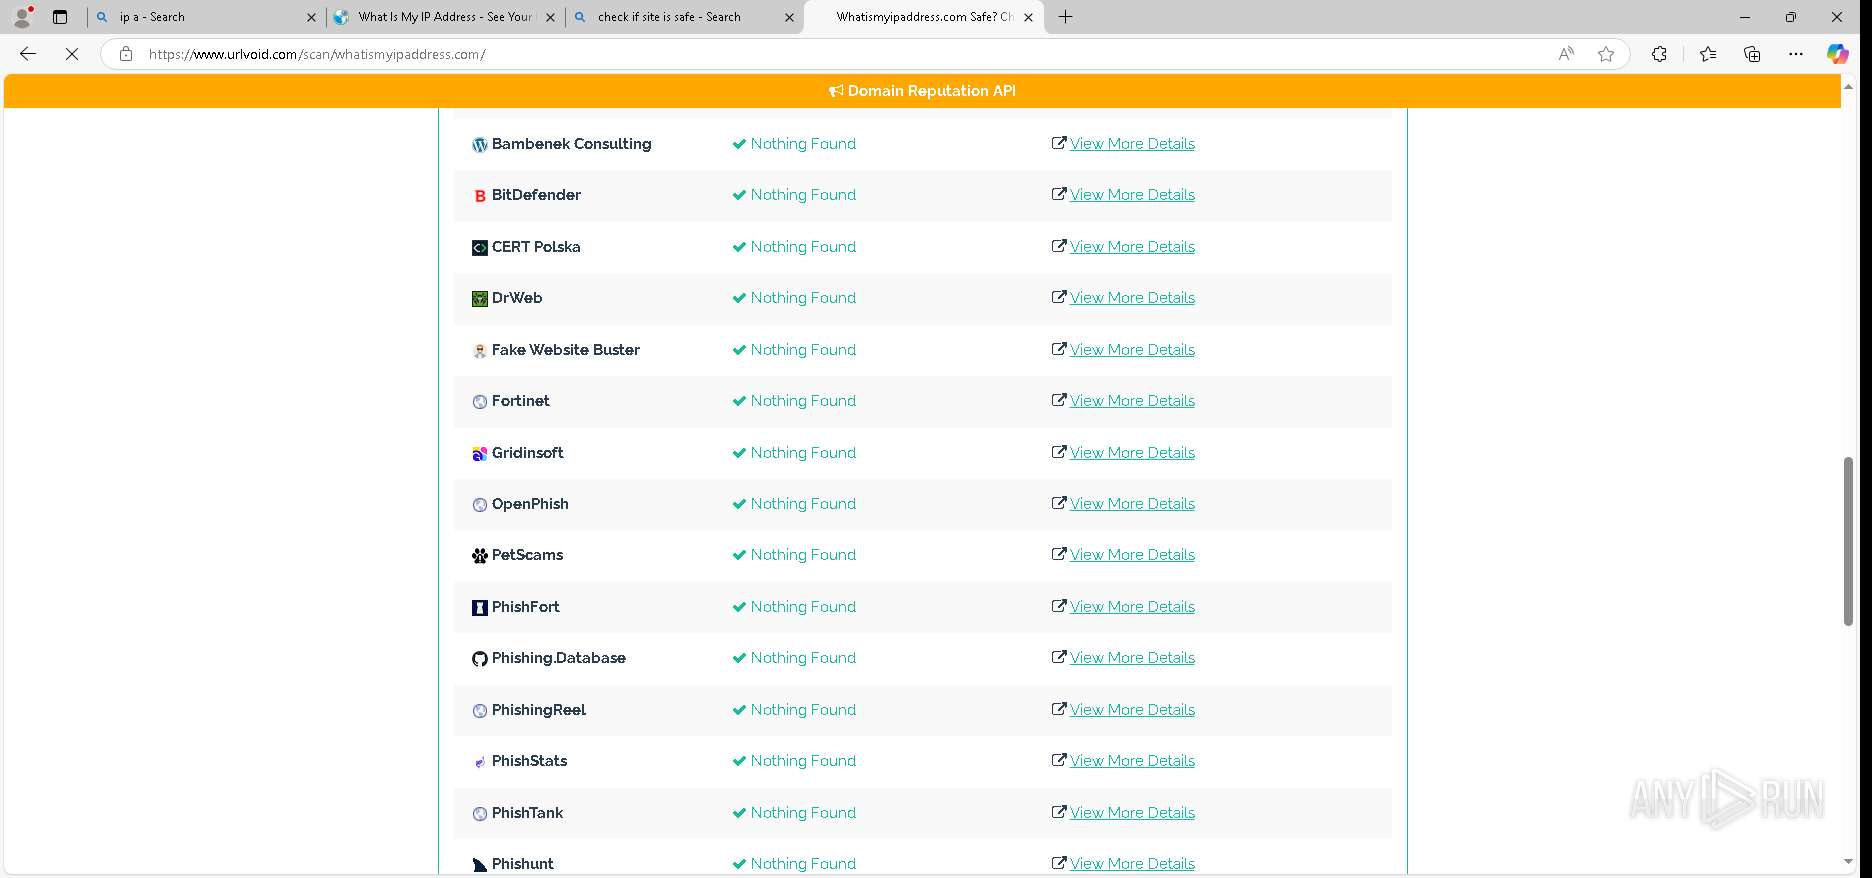Click the Phishing.Database GitHub icon
The height and width of the screenshot is (878, 1872).
click(480, 659)
